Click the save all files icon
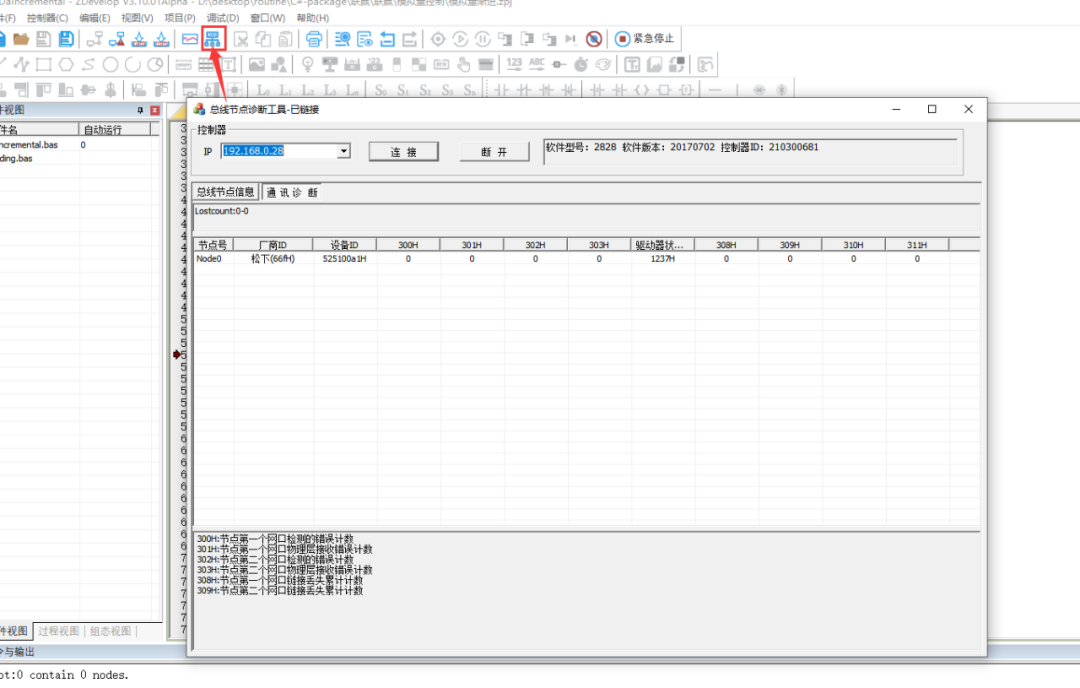The height and width of the screenshot is (688, 1080). pos(66,39)
